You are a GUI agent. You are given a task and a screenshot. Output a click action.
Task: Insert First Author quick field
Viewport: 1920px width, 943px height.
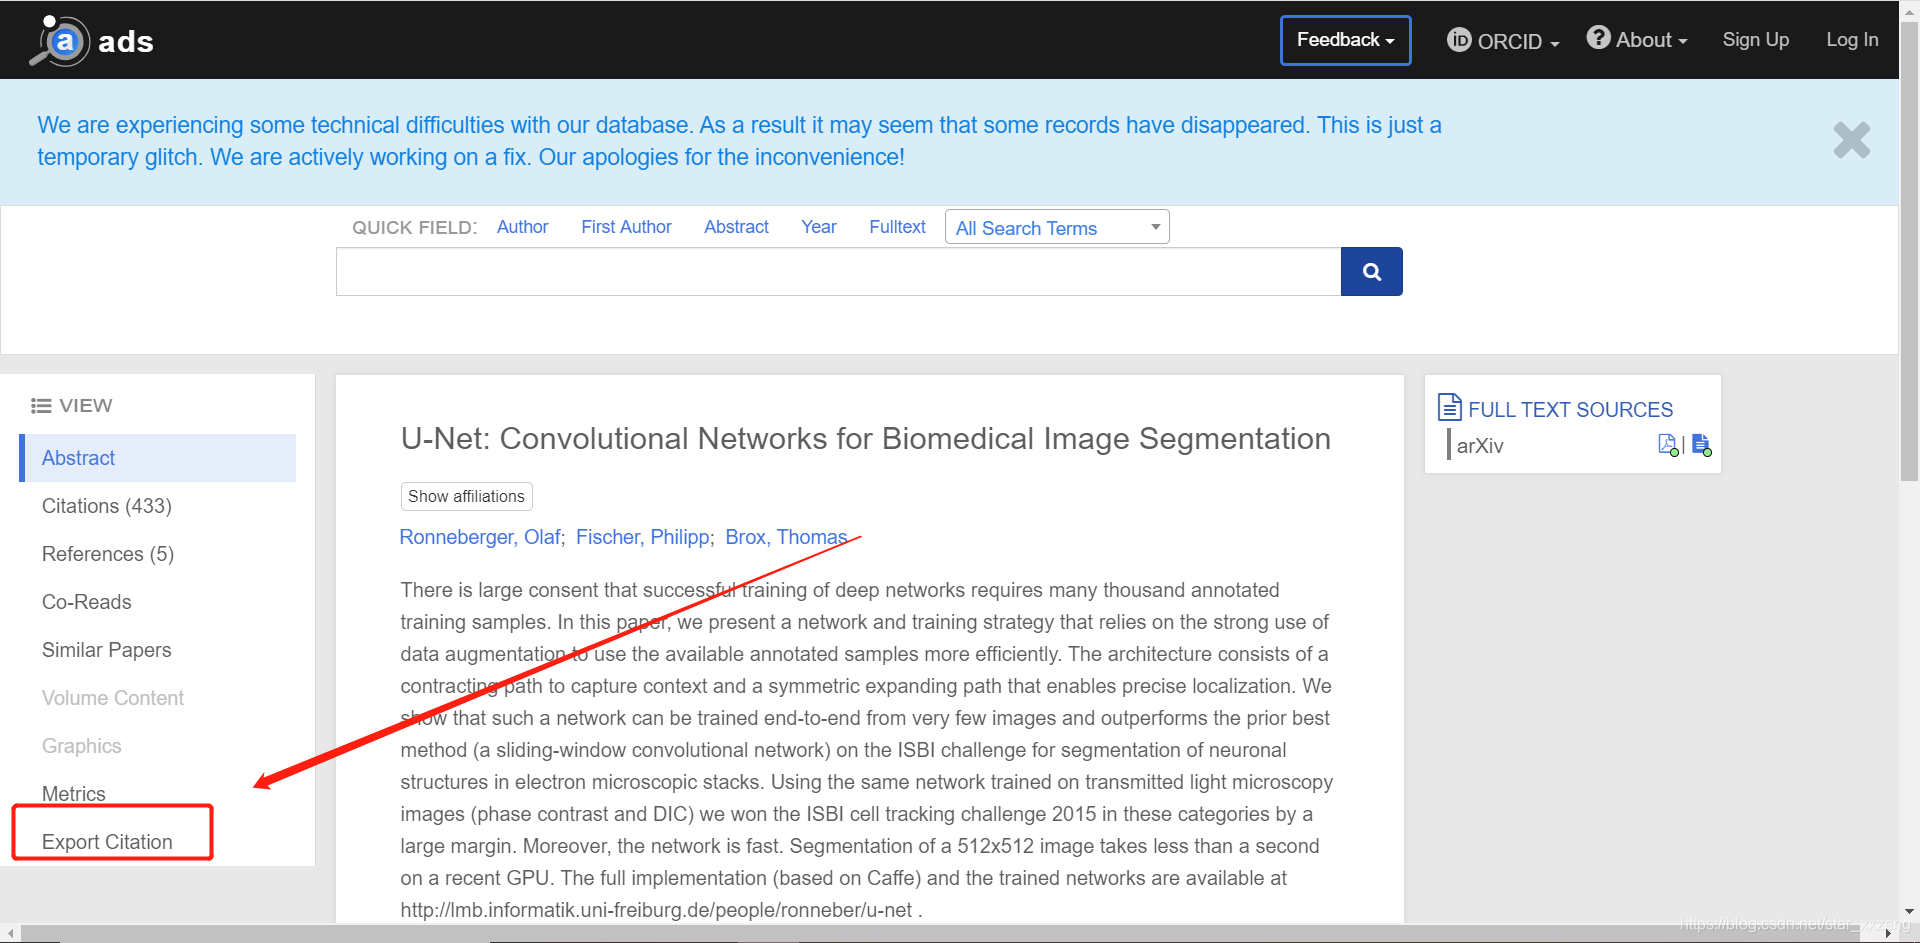[626, 227]
